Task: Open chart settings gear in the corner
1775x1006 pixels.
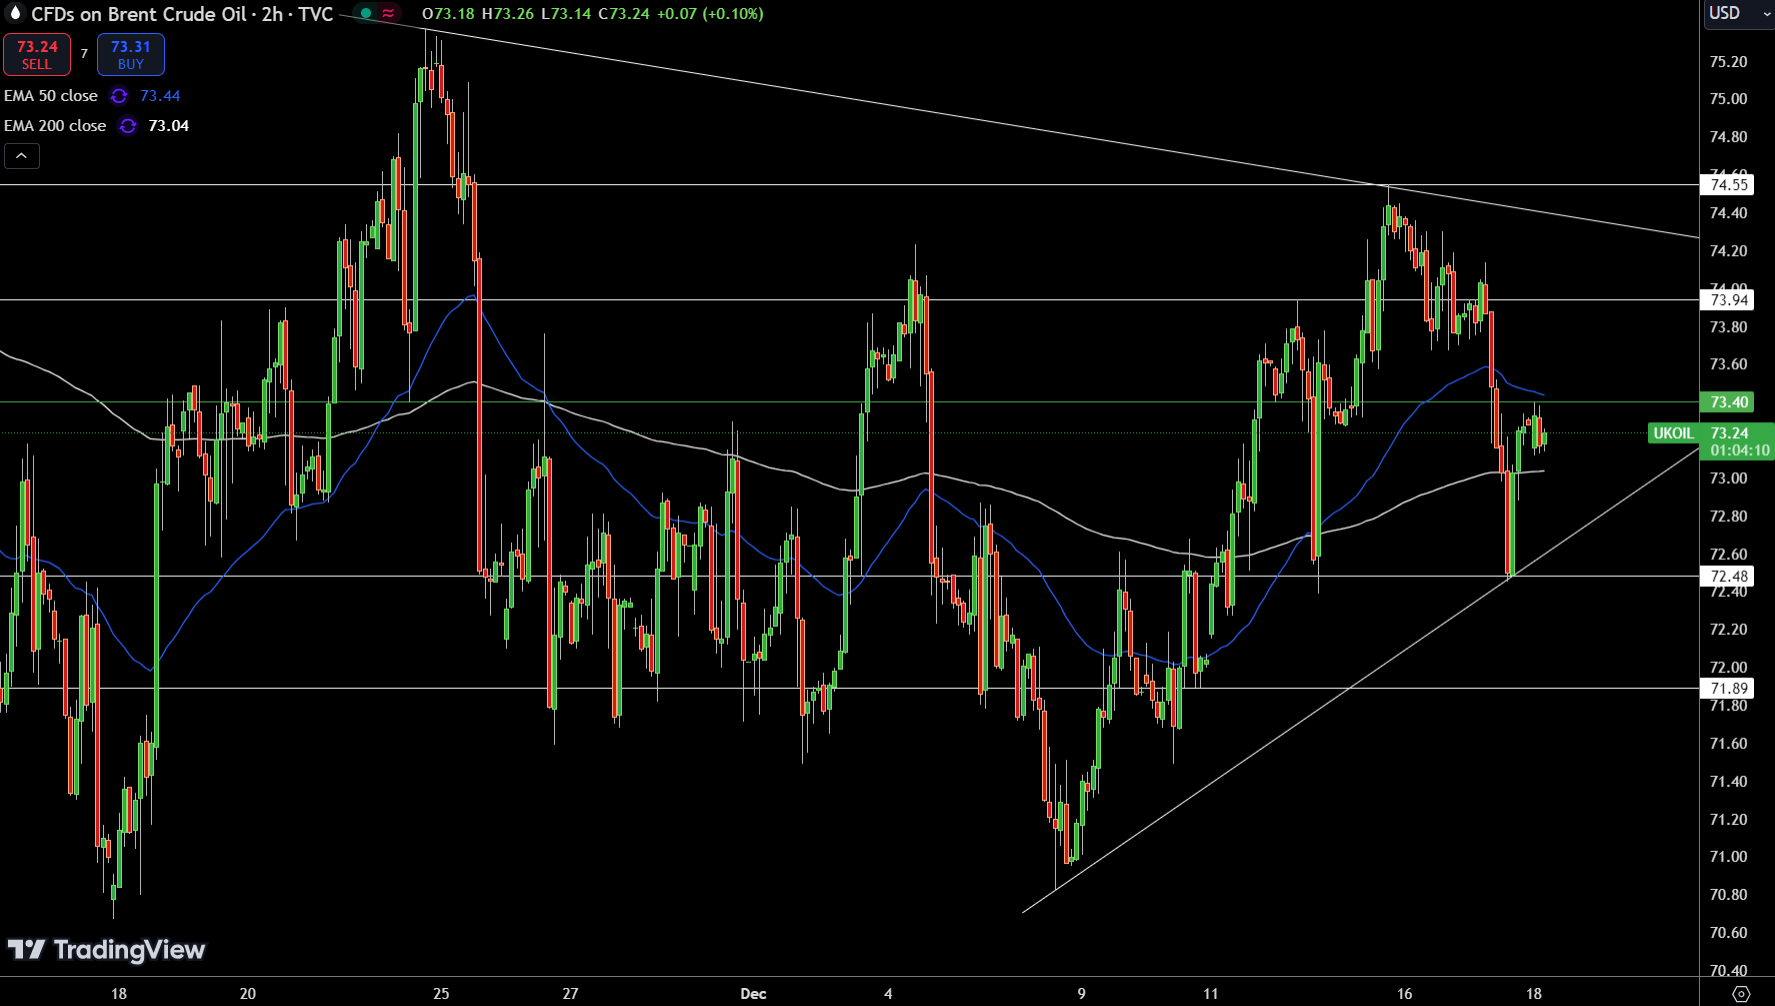Action: coord(1741,994)
